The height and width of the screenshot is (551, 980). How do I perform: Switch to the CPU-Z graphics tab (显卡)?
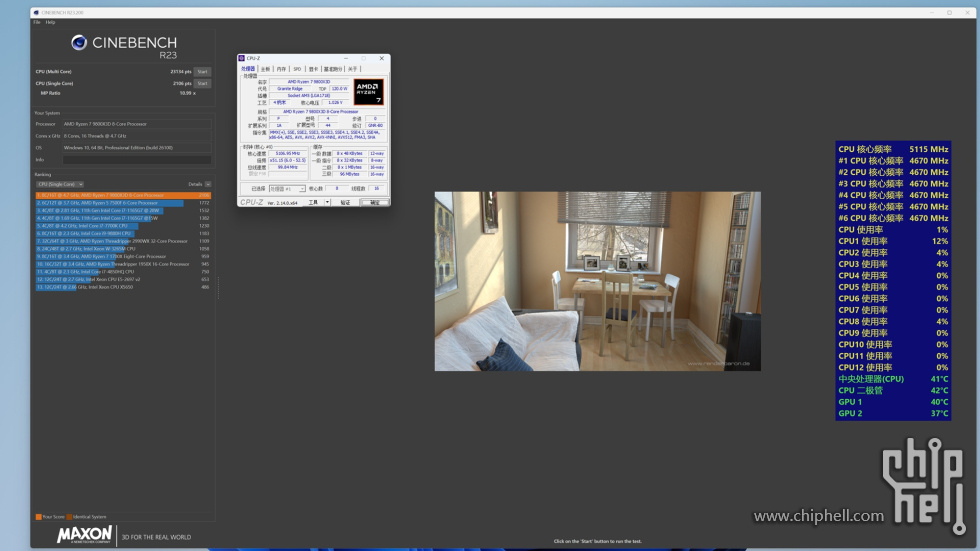coord(314,69)
